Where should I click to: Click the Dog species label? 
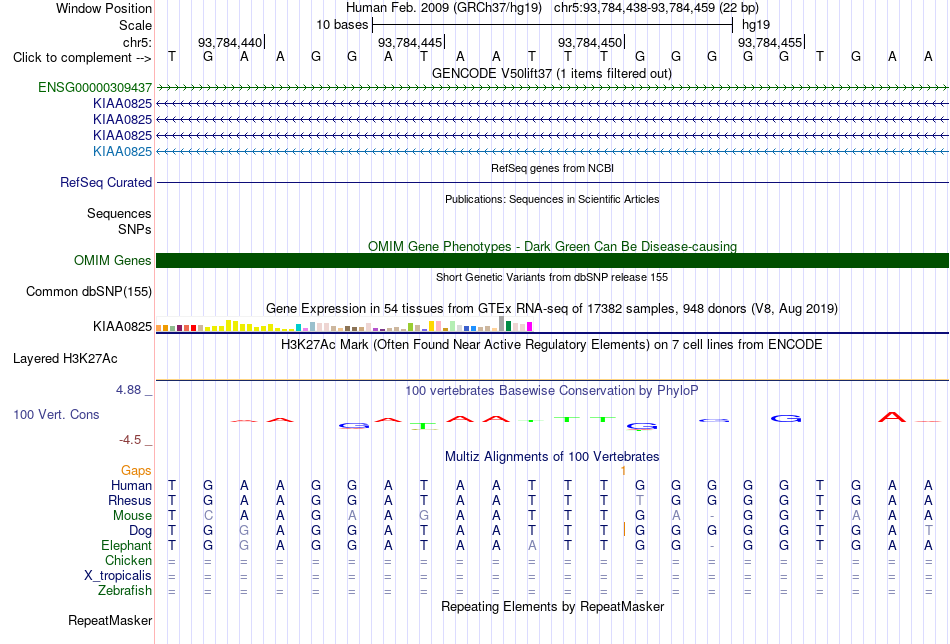click(140, 531)
